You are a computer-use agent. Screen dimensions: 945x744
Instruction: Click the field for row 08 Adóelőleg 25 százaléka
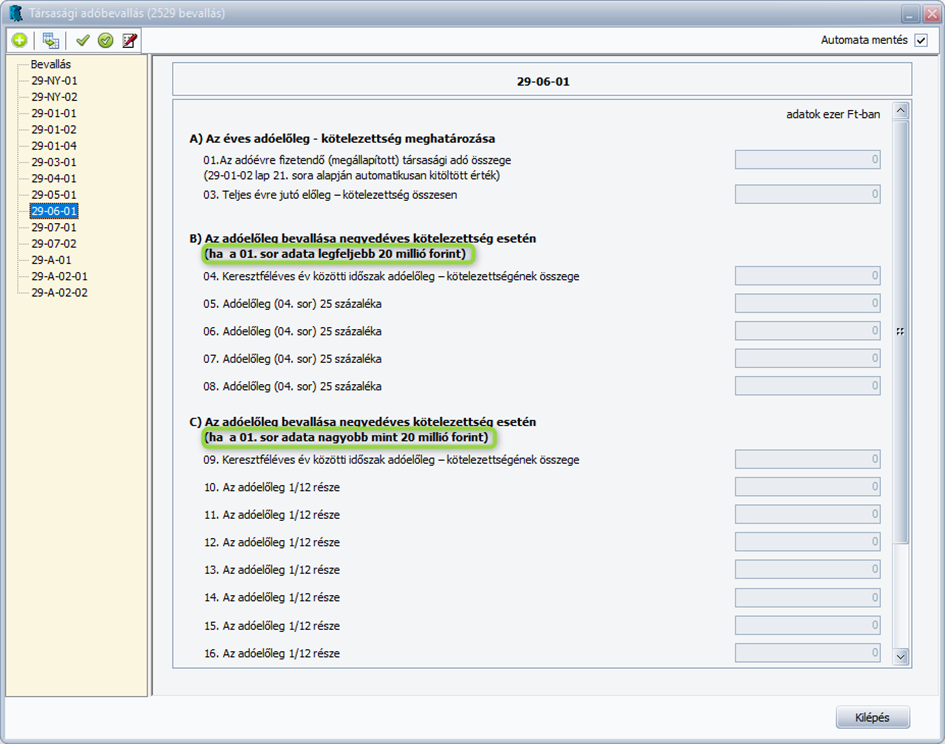coord(808,386)
